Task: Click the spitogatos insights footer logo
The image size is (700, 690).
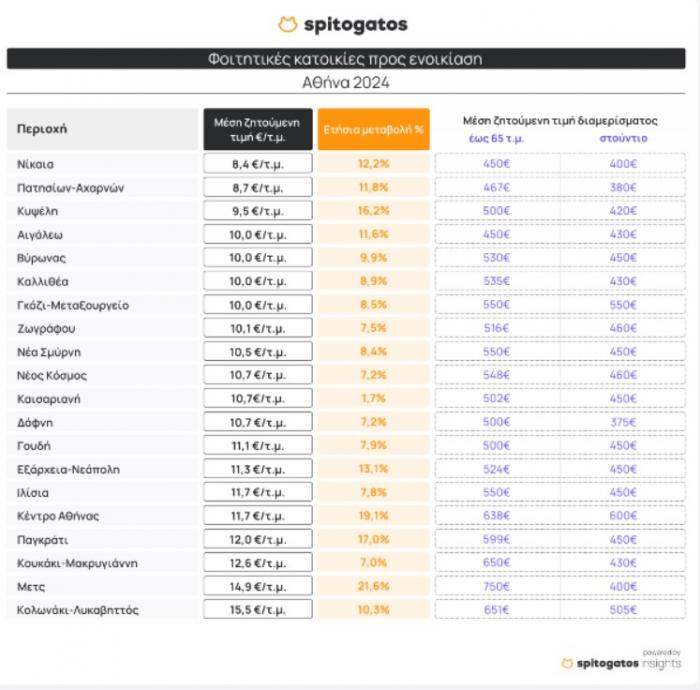Action: click(621, 663)
